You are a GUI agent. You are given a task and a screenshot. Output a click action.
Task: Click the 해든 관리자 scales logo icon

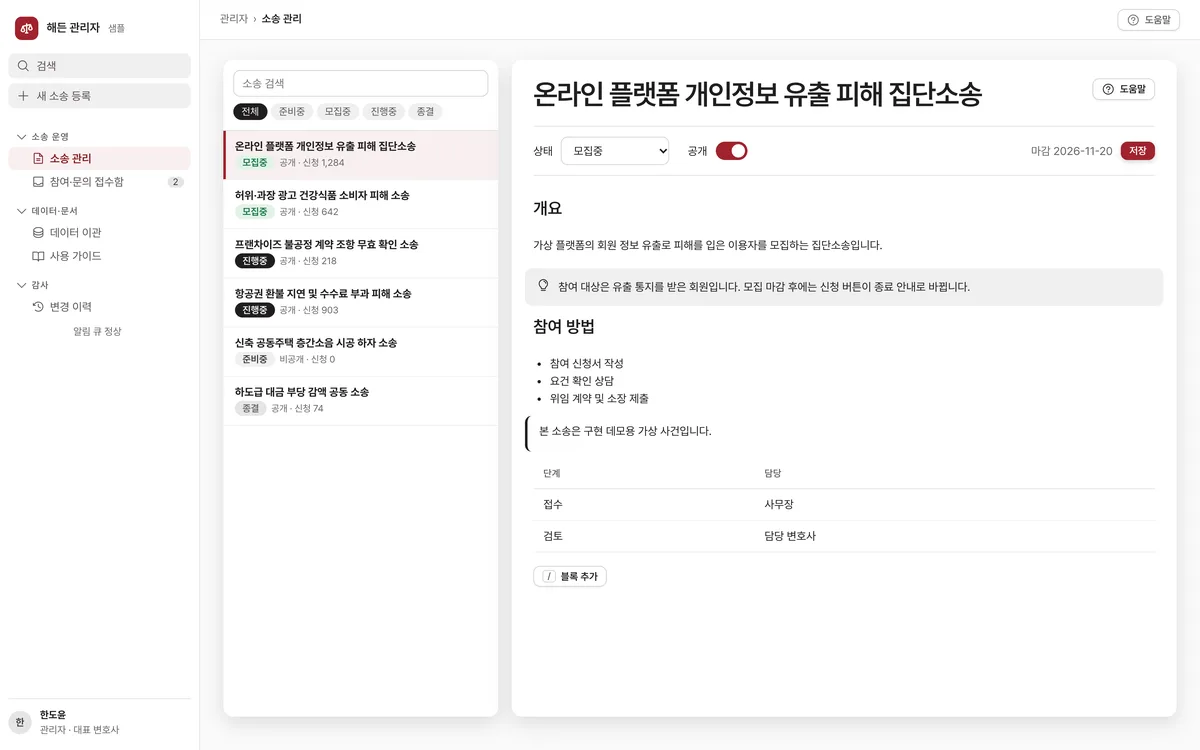(26, 28)
